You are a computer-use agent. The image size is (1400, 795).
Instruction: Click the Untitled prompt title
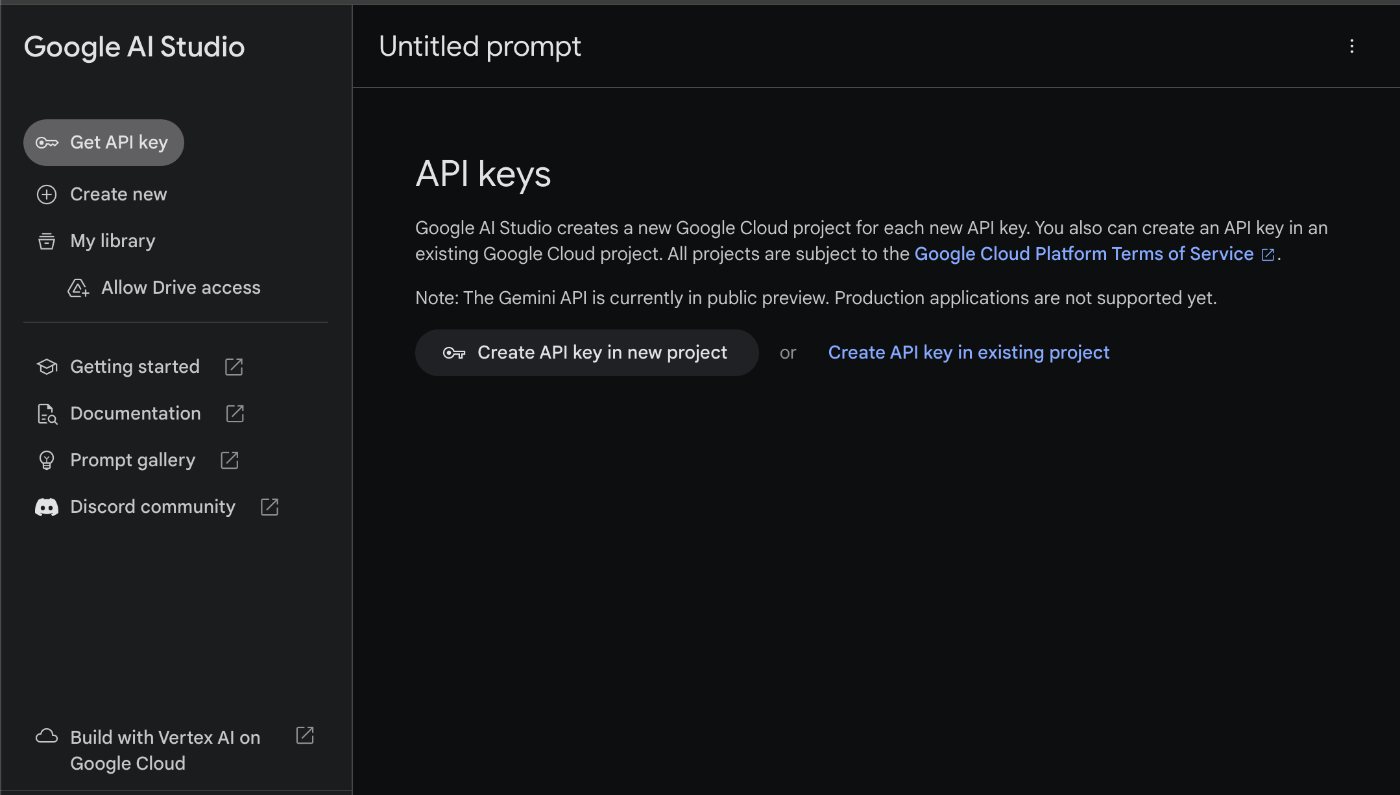click(480, 47)
